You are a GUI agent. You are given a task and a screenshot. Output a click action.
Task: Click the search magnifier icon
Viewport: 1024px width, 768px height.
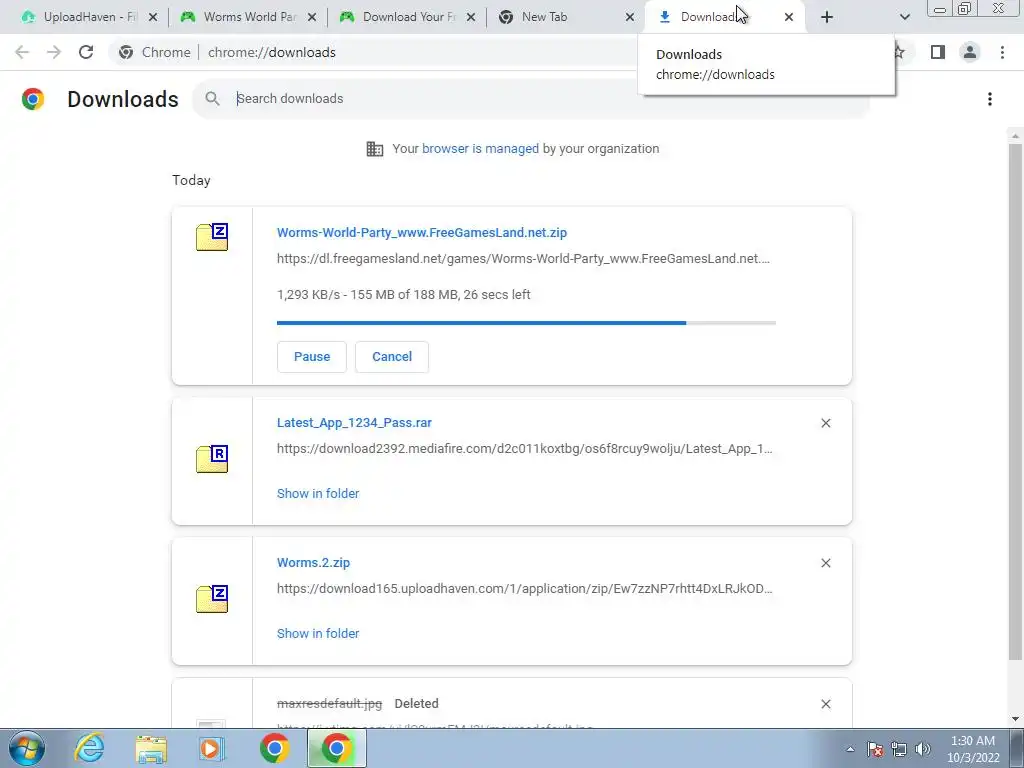212,99
